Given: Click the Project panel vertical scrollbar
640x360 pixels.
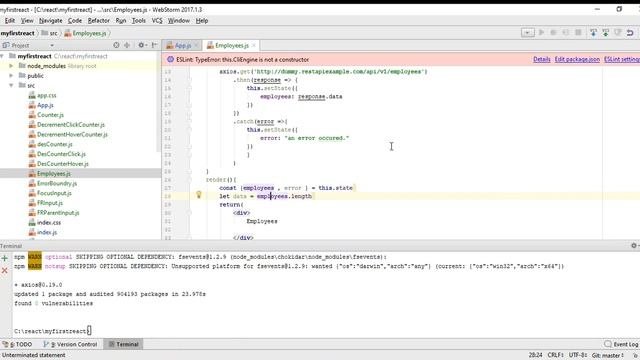Looking at the screenshot, I should pos(159,102).
